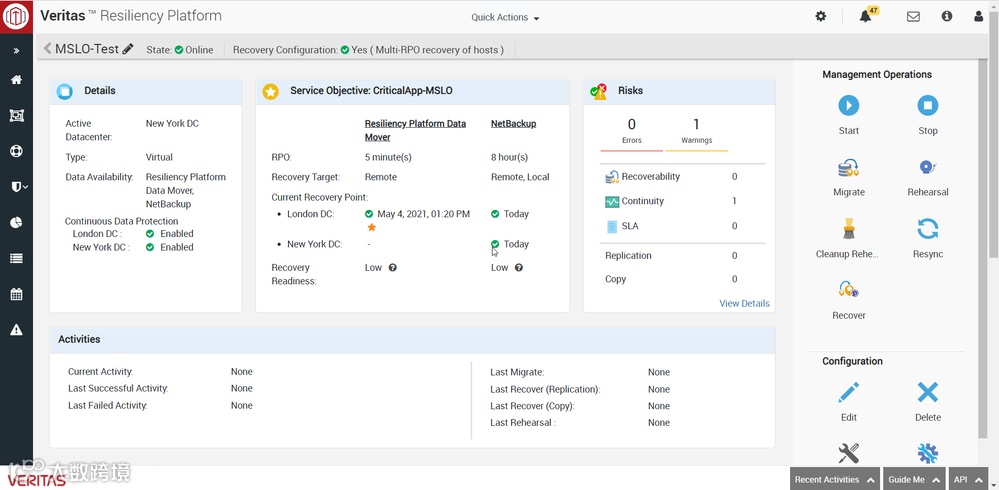The height and width of the screenshot is (490, 999).
Task: Open the Recover operation
Action: [x=848, y=291]
